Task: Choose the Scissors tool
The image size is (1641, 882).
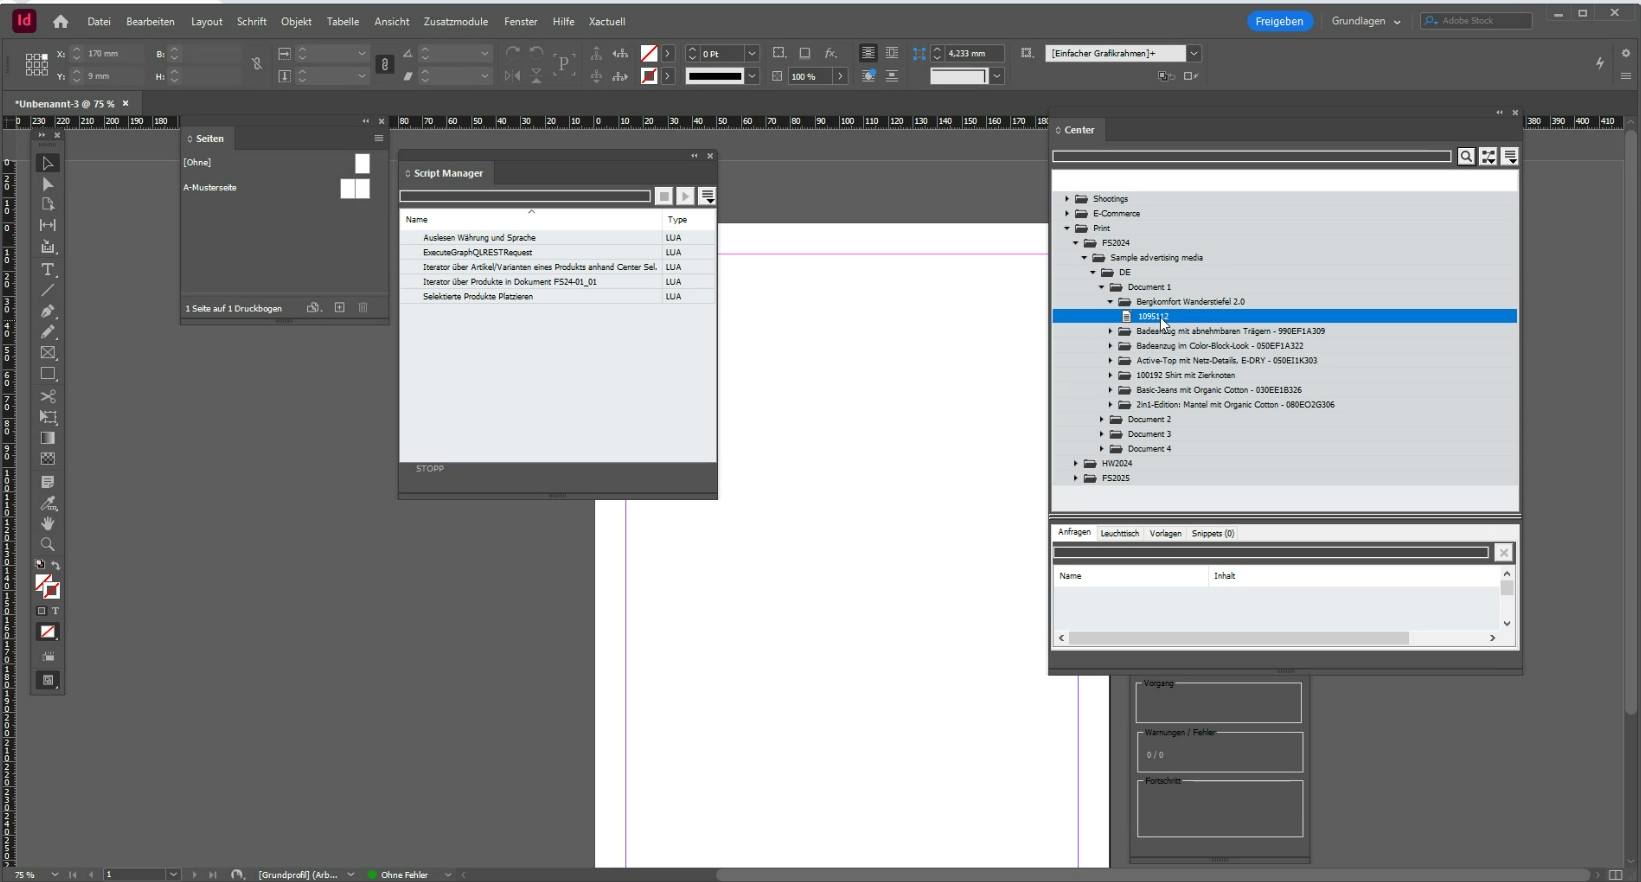Action: tap(47, 396)
